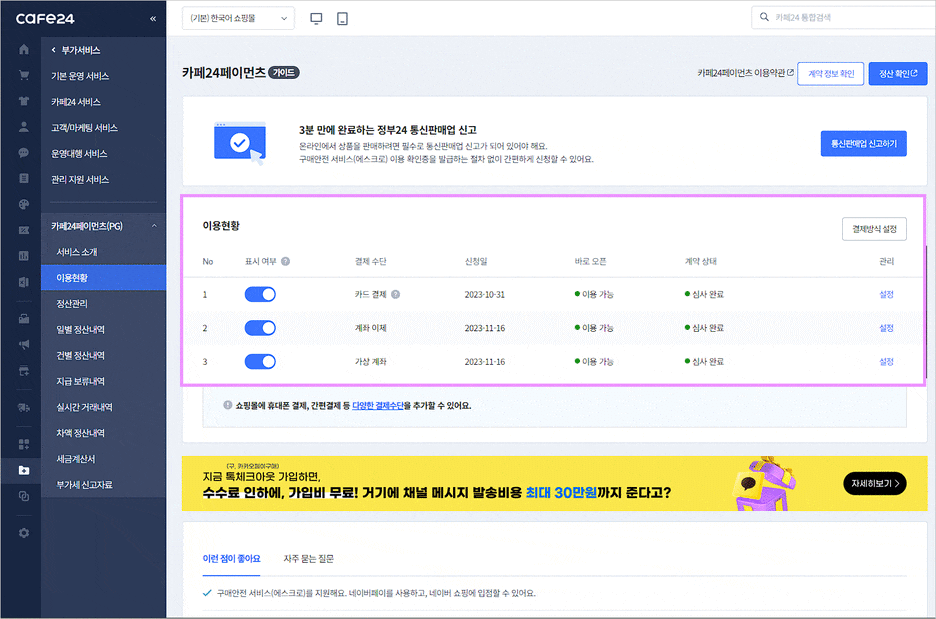
Task: Open 고객/마케팅 서비스 menu
Action: 84,128
